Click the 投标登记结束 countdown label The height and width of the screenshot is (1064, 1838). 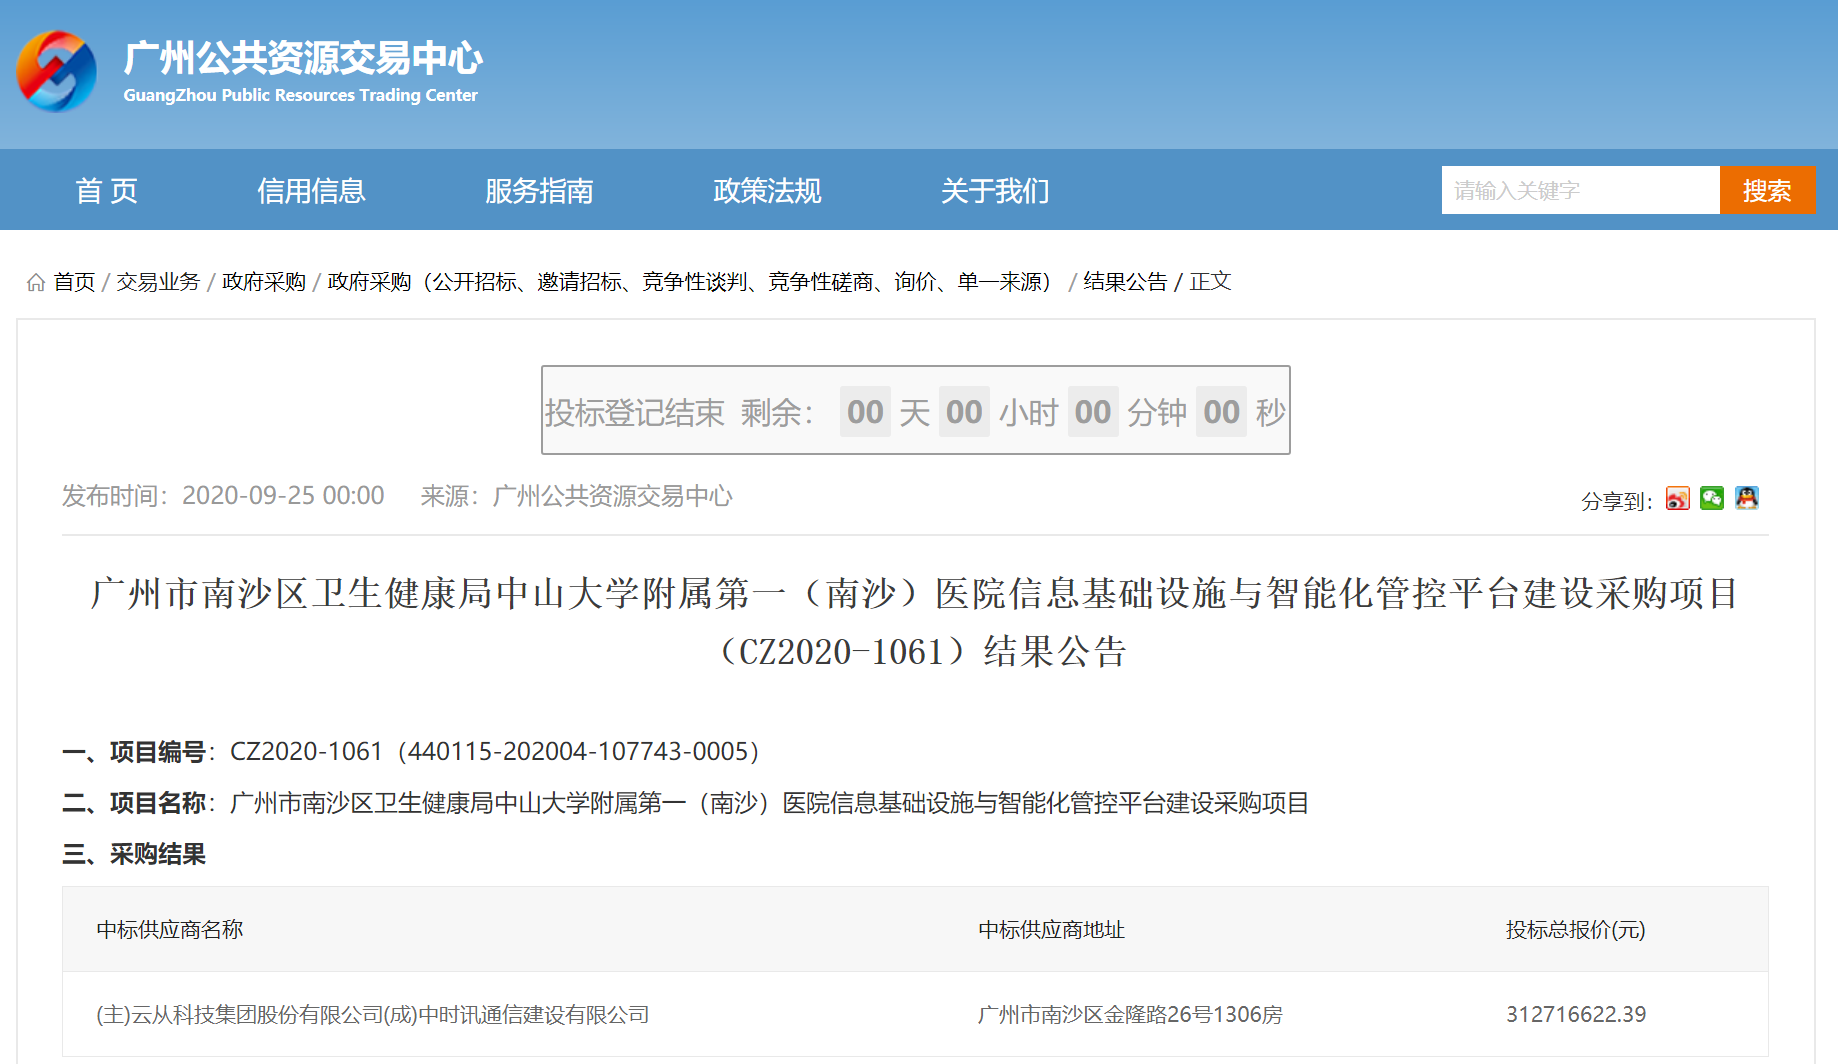[634, 412]
